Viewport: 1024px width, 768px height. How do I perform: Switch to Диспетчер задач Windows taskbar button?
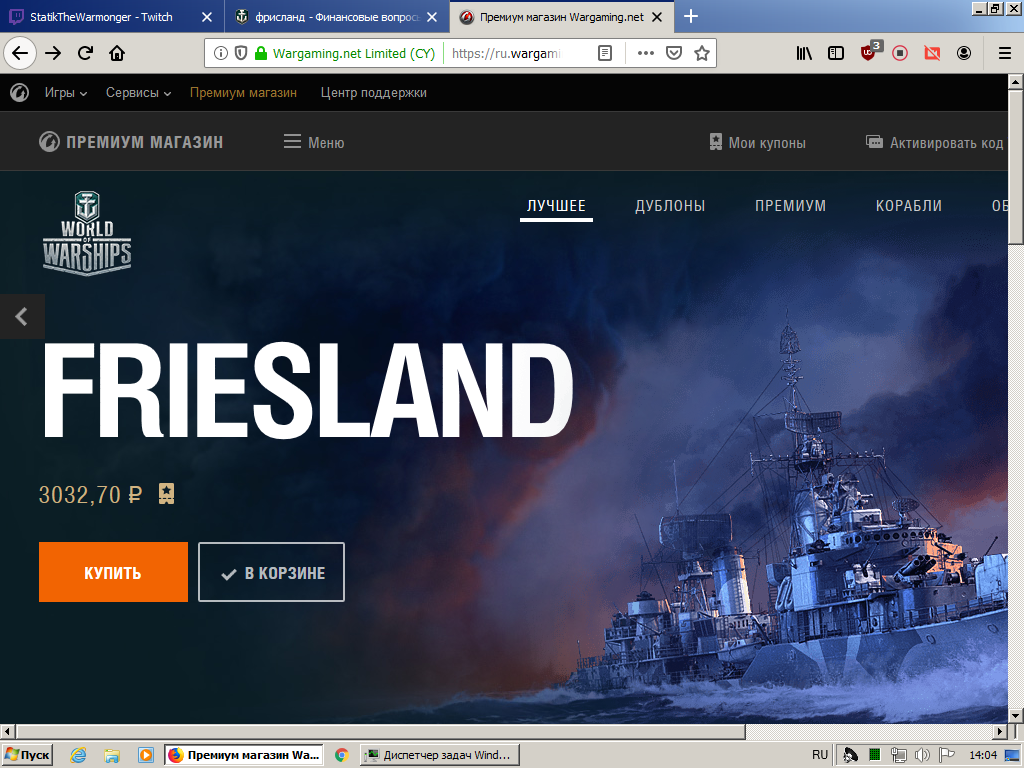pos(440,755)
